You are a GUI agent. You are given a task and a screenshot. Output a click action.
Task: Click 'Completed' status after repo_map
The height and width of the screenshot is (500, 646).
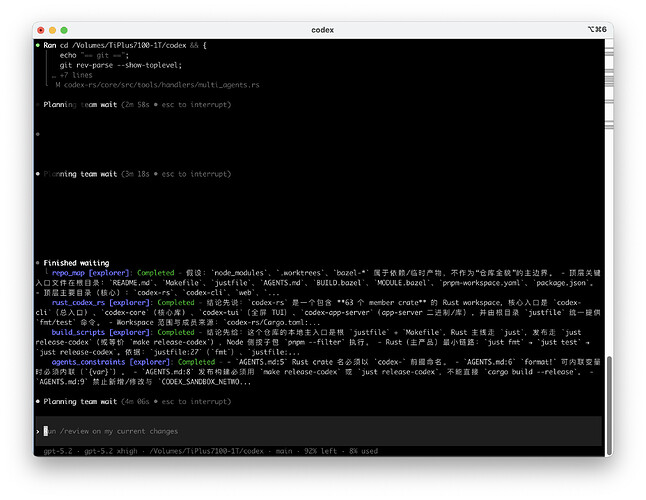[155, 273]
